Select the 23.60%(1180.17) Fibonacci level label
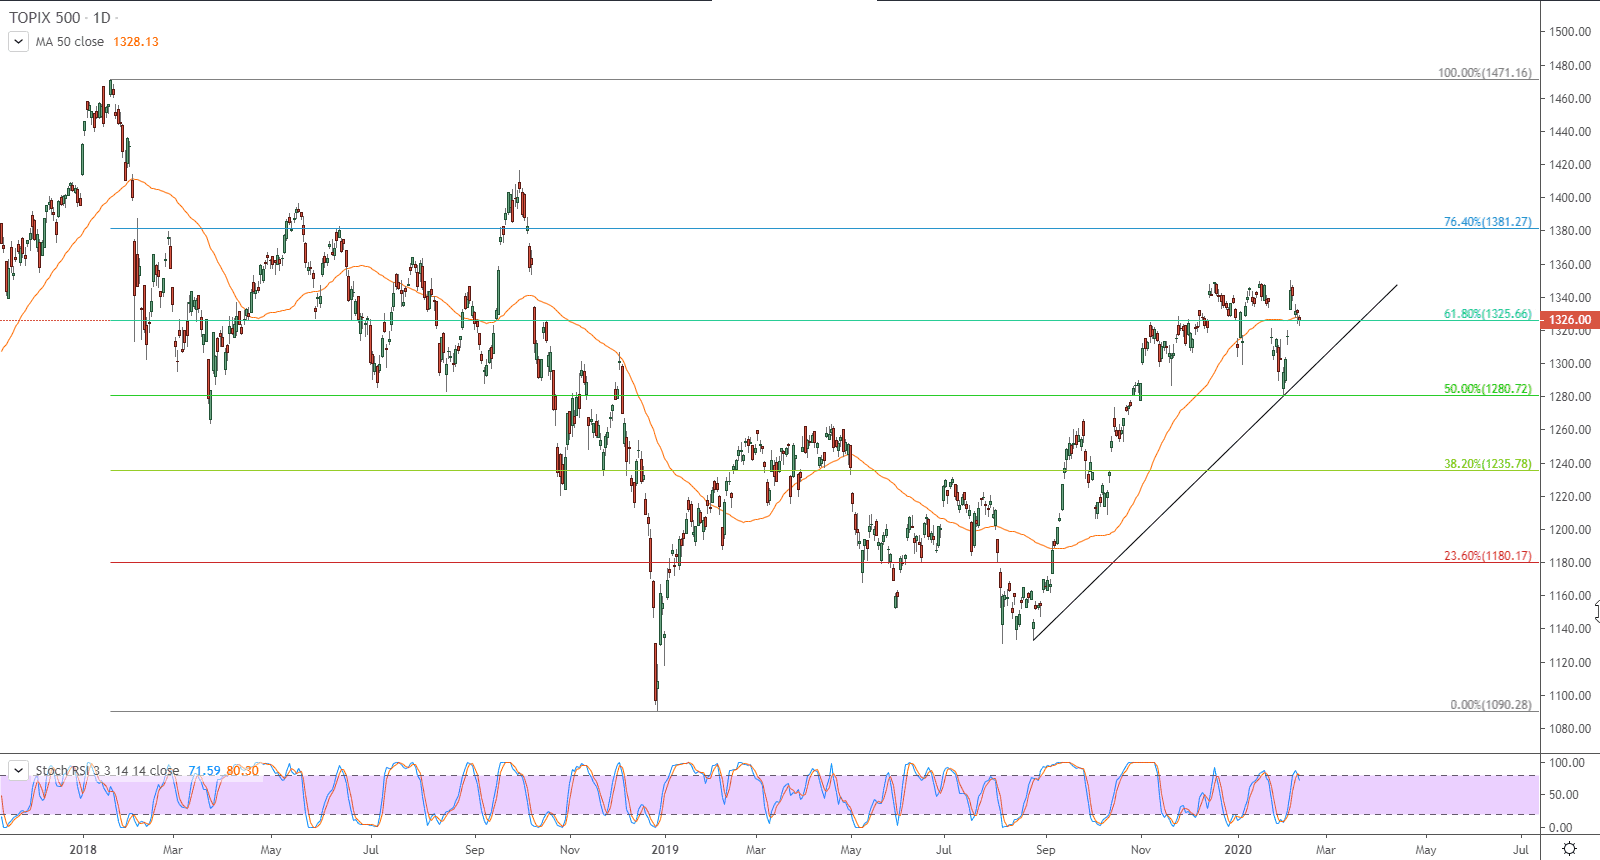1600x860 pixels. tap(1487, 556)
